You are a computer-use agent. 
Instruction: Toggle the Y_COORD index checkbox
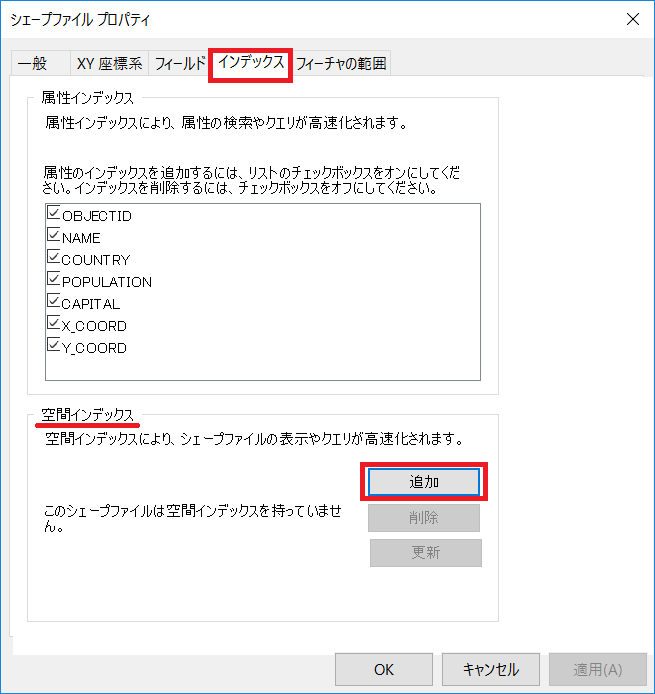(x=53, y=345)
